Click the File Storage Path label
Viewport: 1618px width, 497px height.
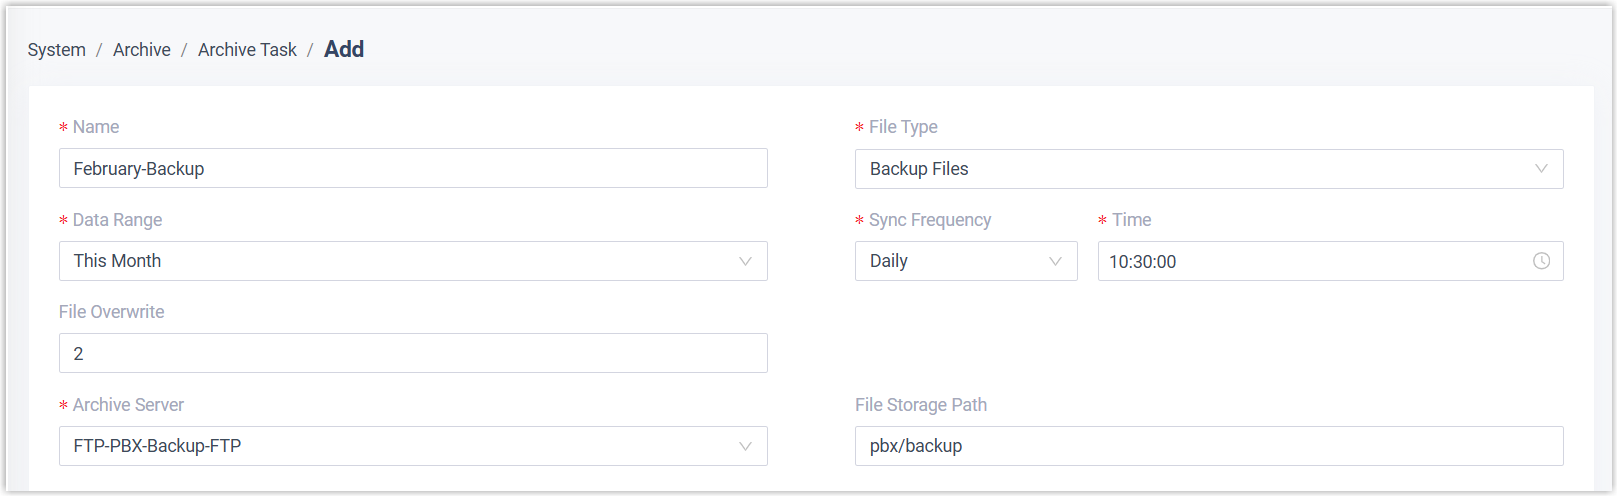(921, 405)
